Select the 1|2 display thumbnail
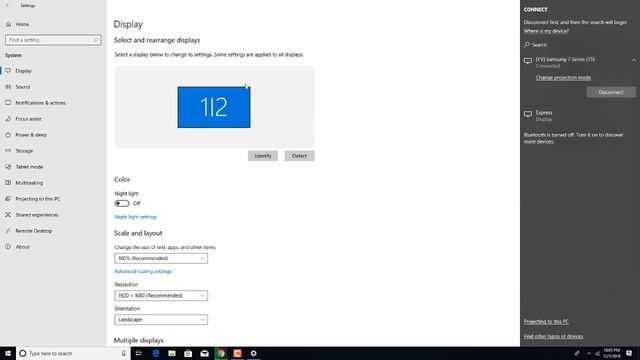The height and width of the screenshot is (360, 640). [x=214, y=107]
